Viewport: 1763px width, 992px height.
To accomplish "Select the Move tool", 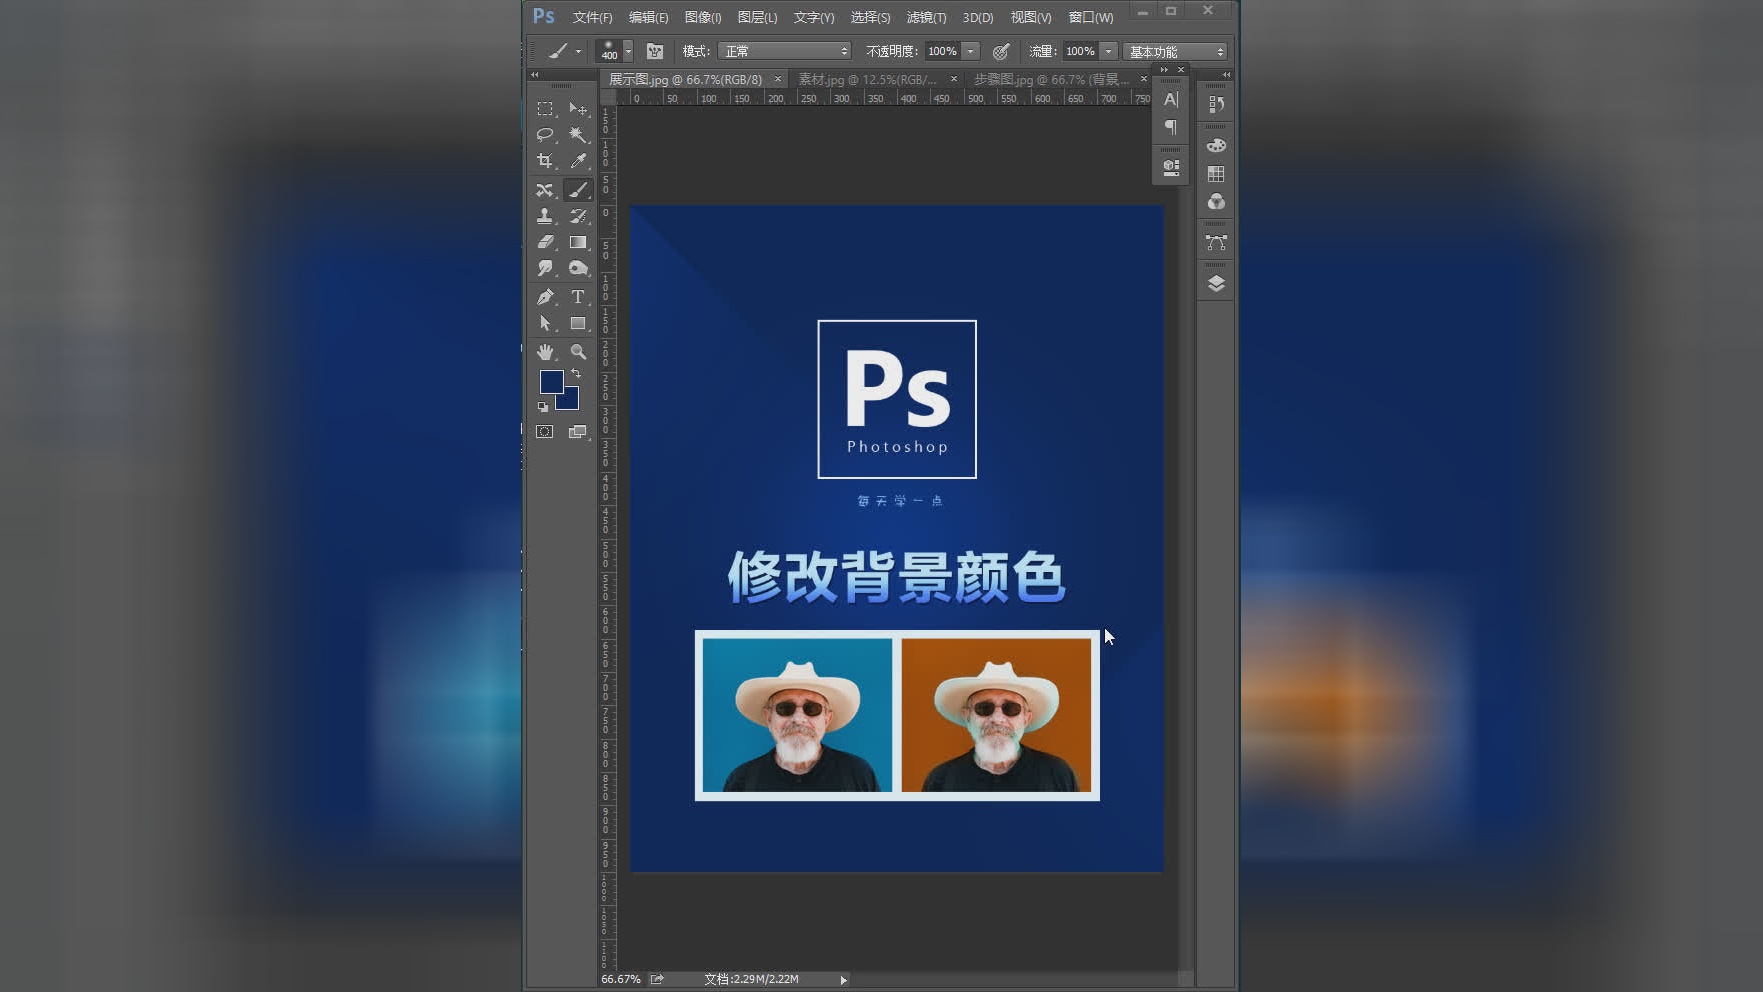I will (x=578, y=108).
